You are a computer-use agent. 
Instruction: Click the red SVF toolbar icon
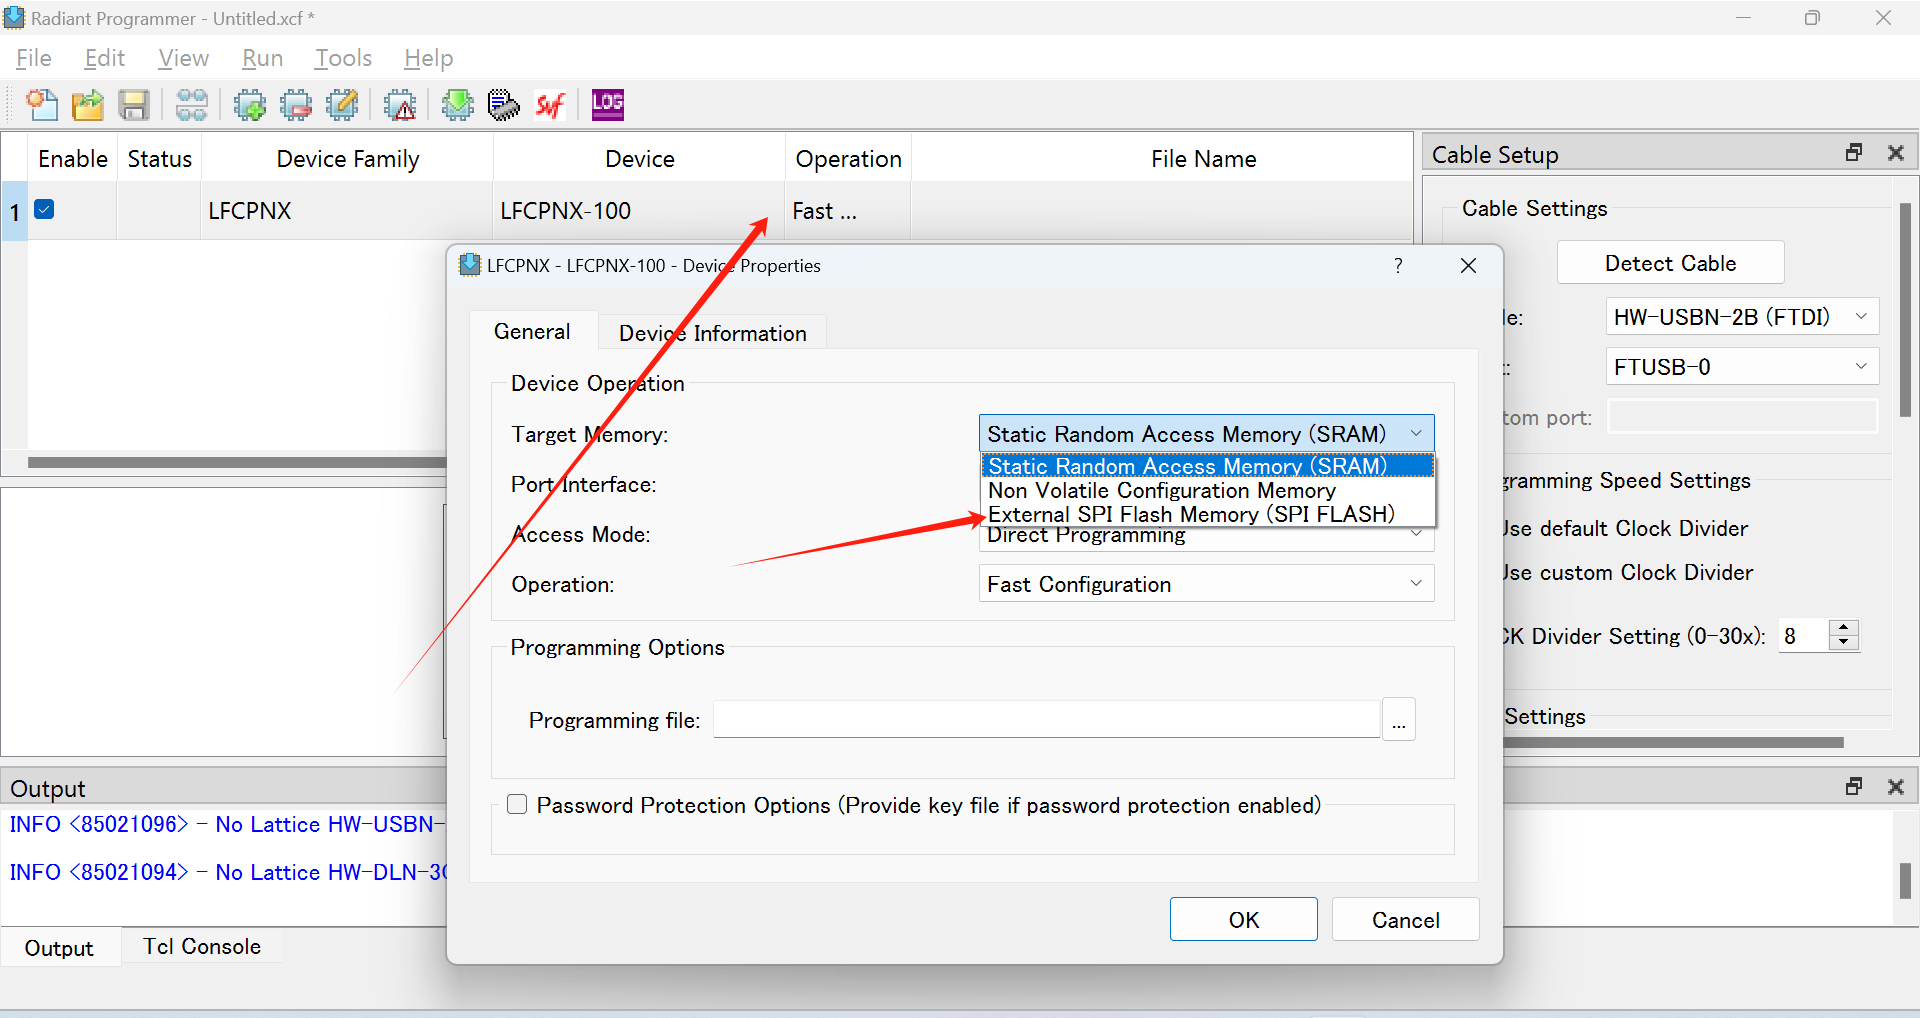(550, 105)
